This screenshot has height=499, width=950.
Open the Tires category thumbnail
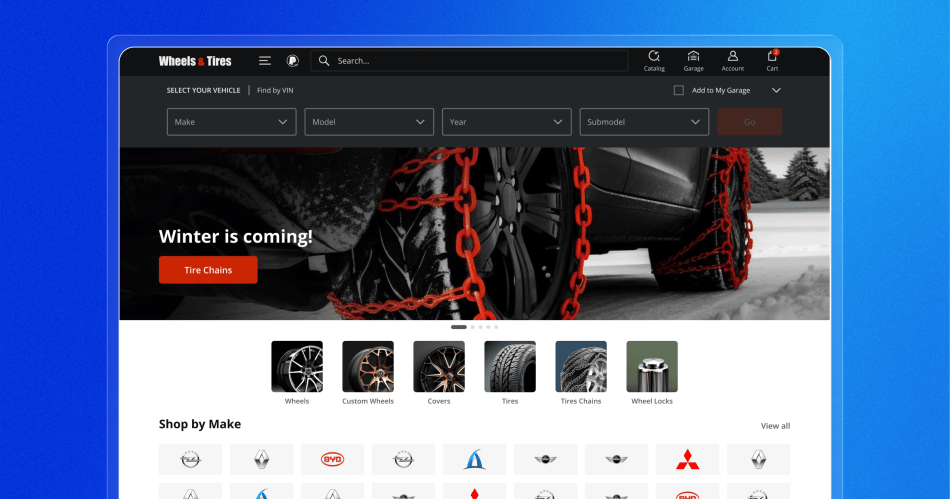click(510, 366)
